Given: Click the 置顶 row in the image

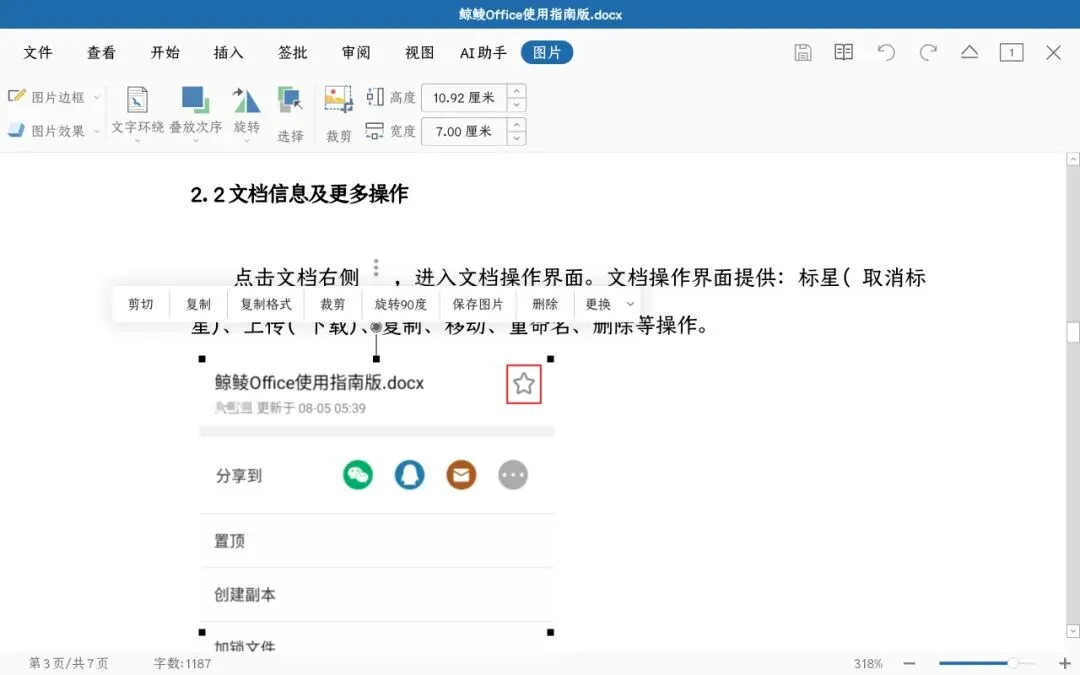Looking at the screenshot, I should (377, 541).
